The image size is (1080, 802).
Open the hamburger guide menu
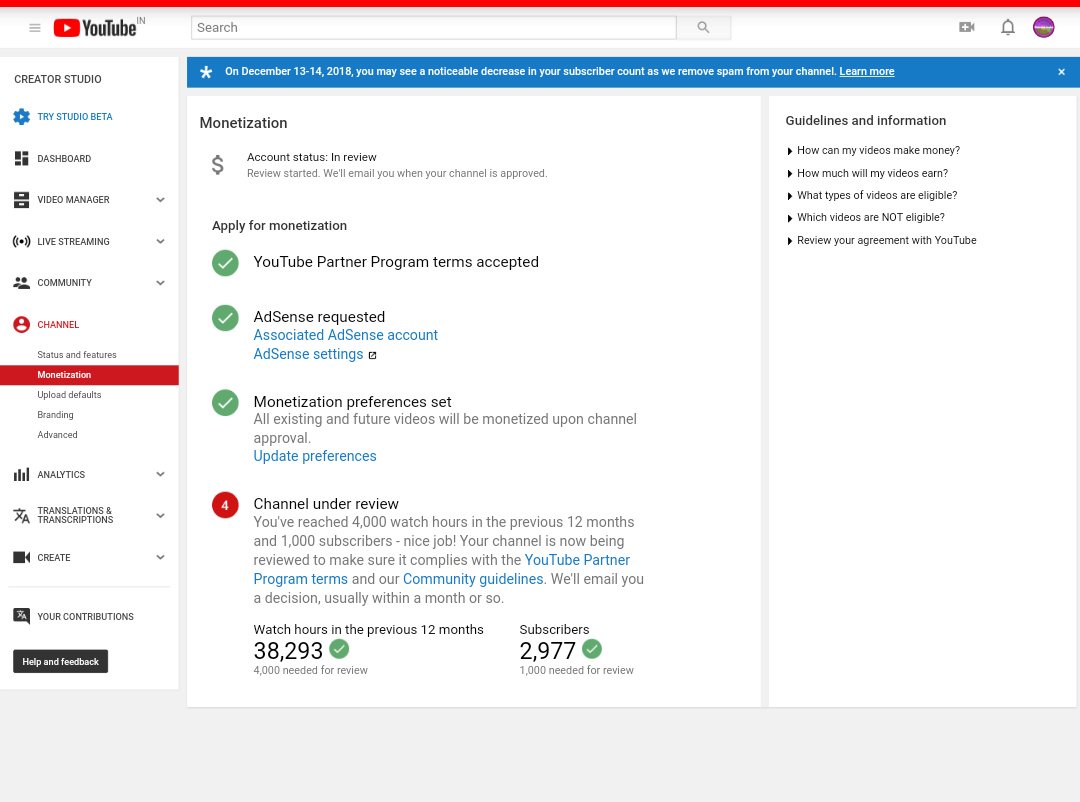click(34, 28)
